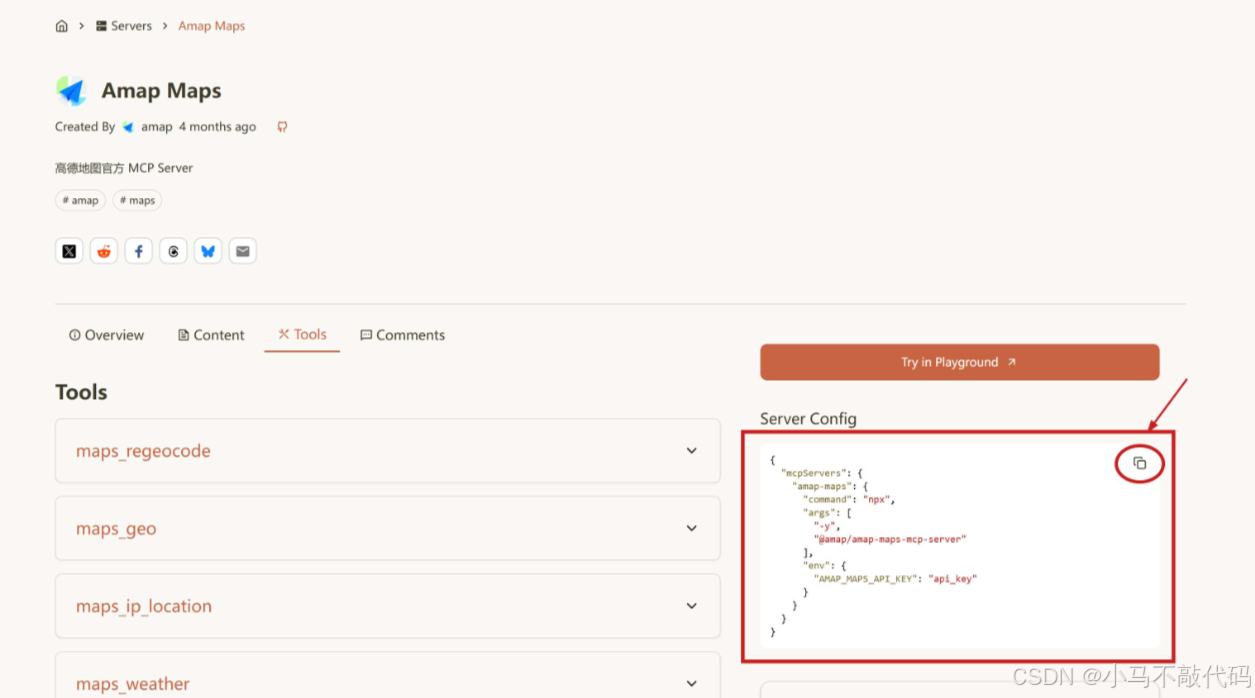Visit the amap creator profile
This screenshot has height=698, width=1255.
[147, 127]
